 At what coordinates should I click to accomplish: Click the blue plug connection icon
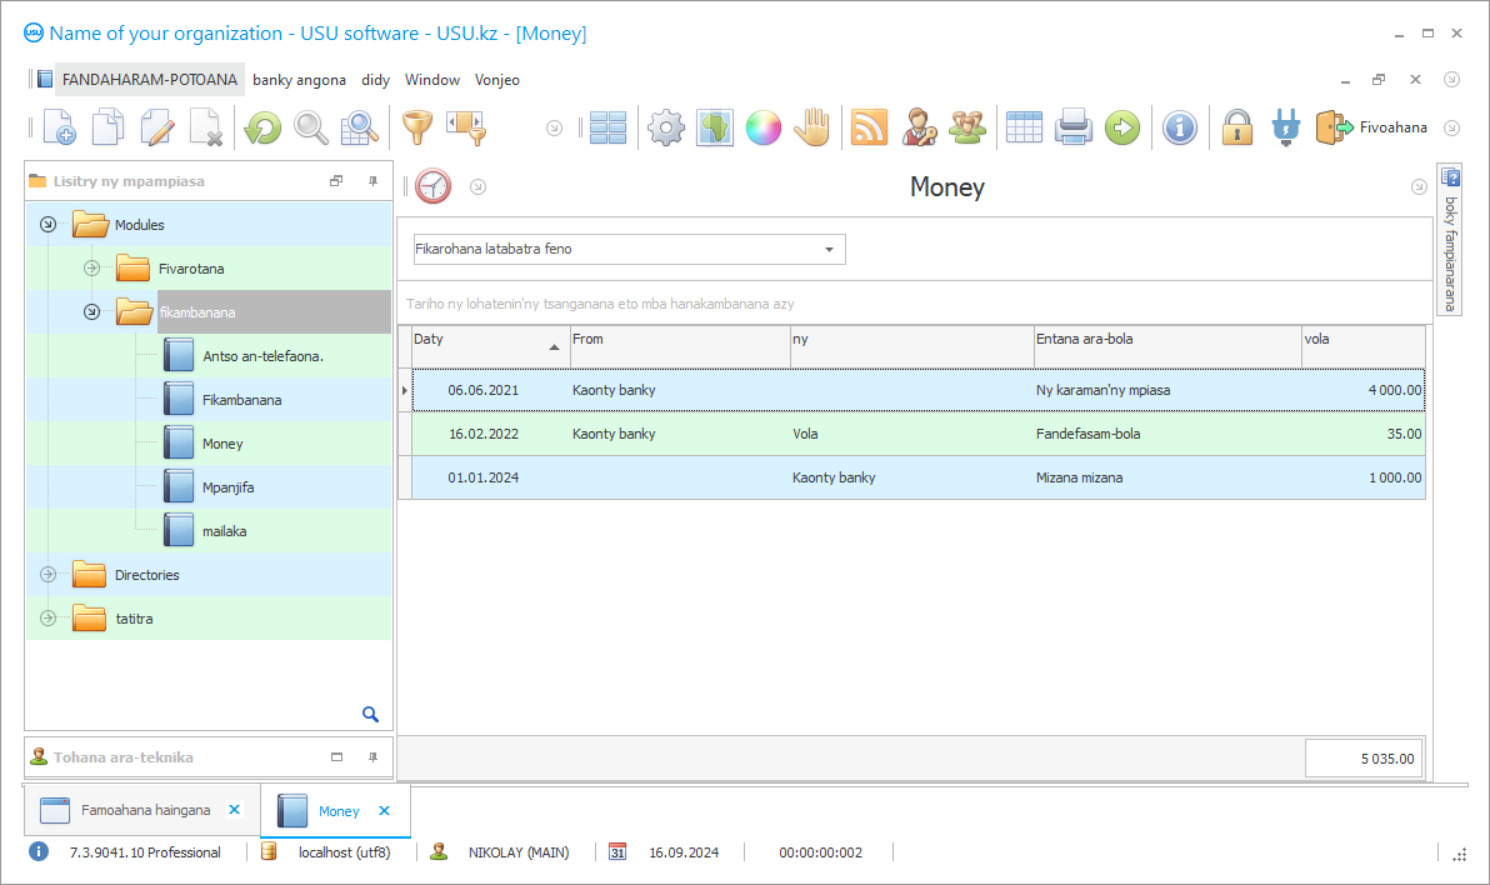[x=1286, y=127]
